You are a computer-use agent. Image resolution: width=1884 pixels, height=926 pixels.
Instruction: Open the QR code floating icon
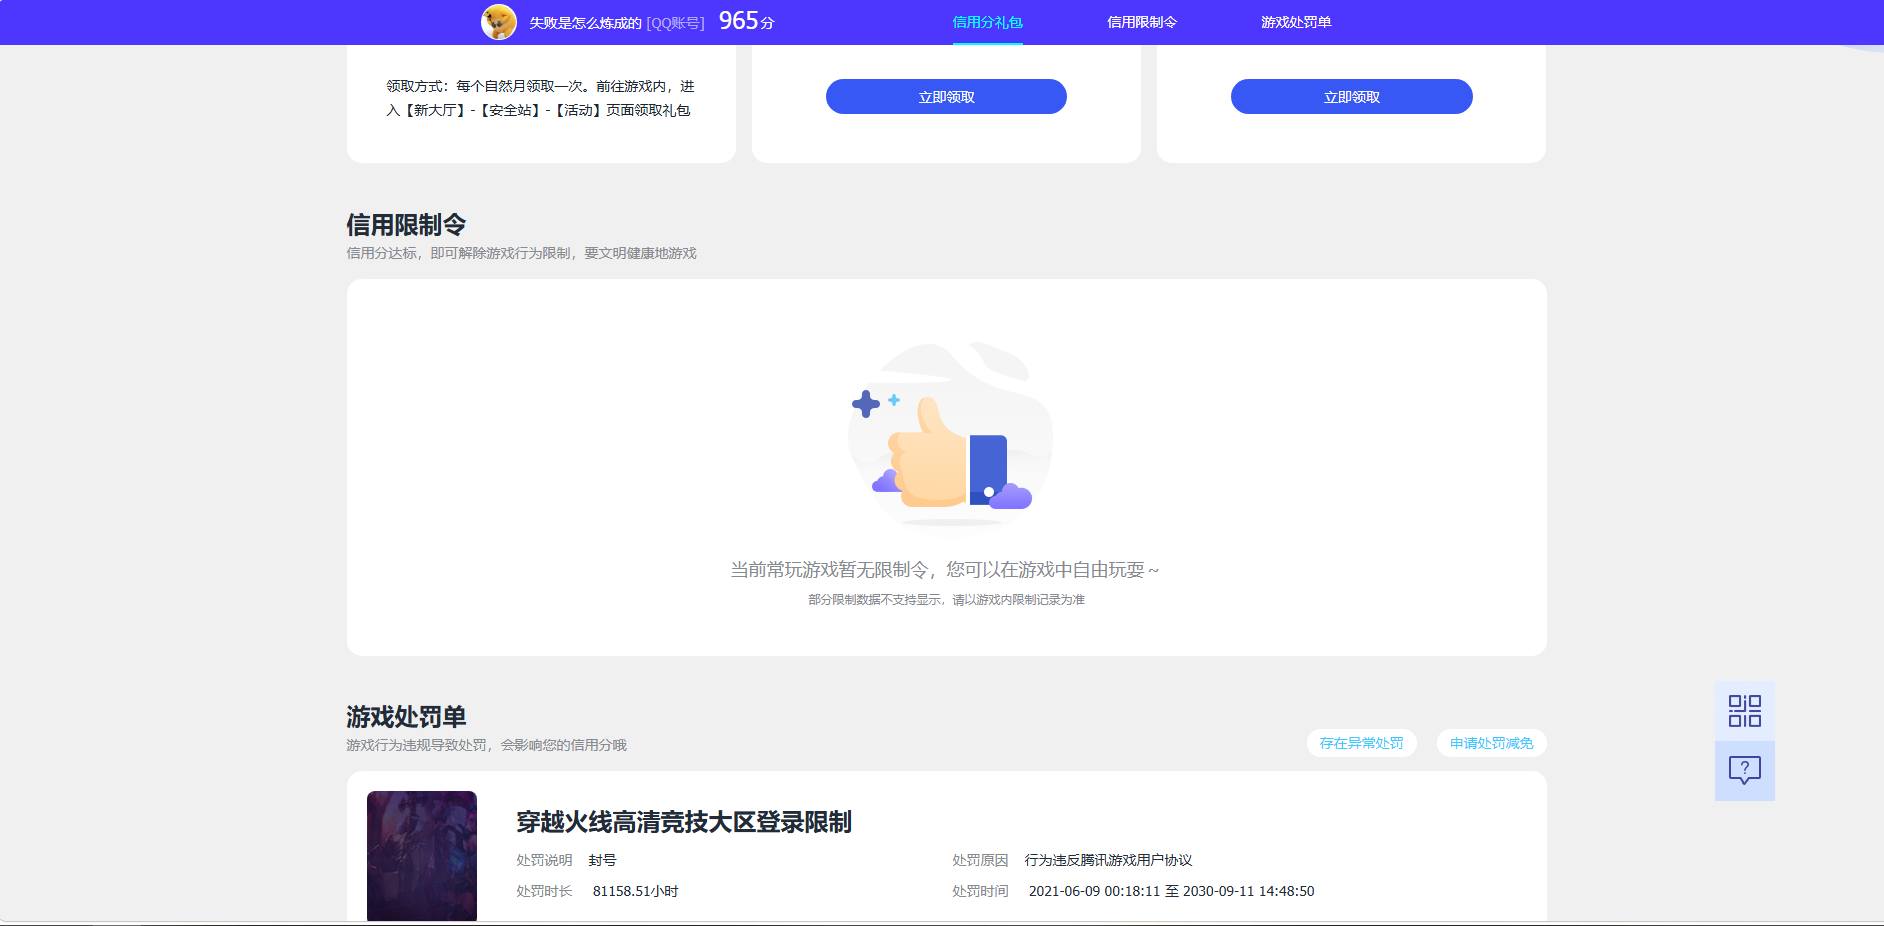click(x=1745, y=711)
